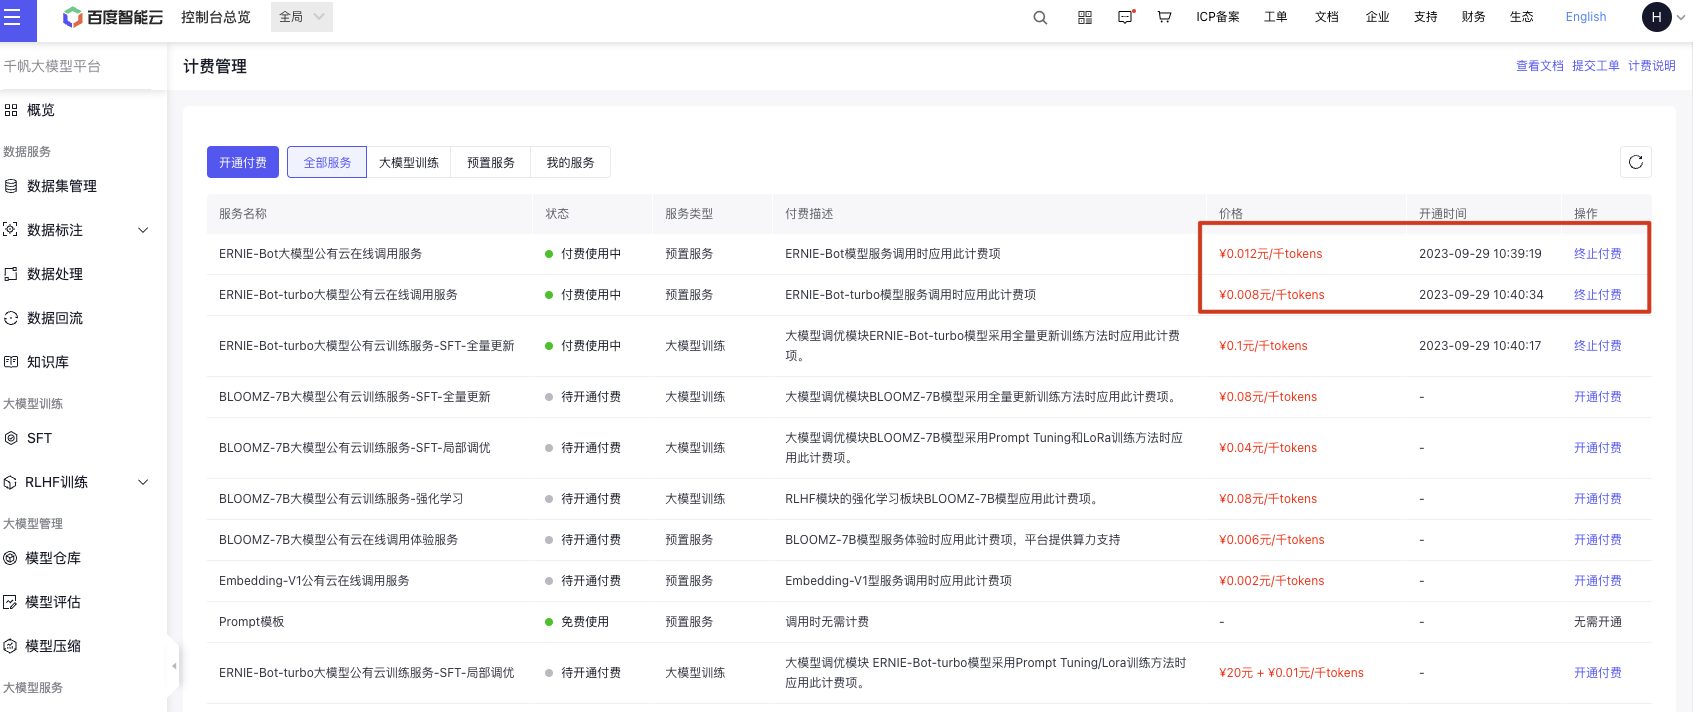Image resolution: width=1693 pixels, height=712 pixels.
Task: Open the hamburger menu in top-left corner
Action: point(13,17)
